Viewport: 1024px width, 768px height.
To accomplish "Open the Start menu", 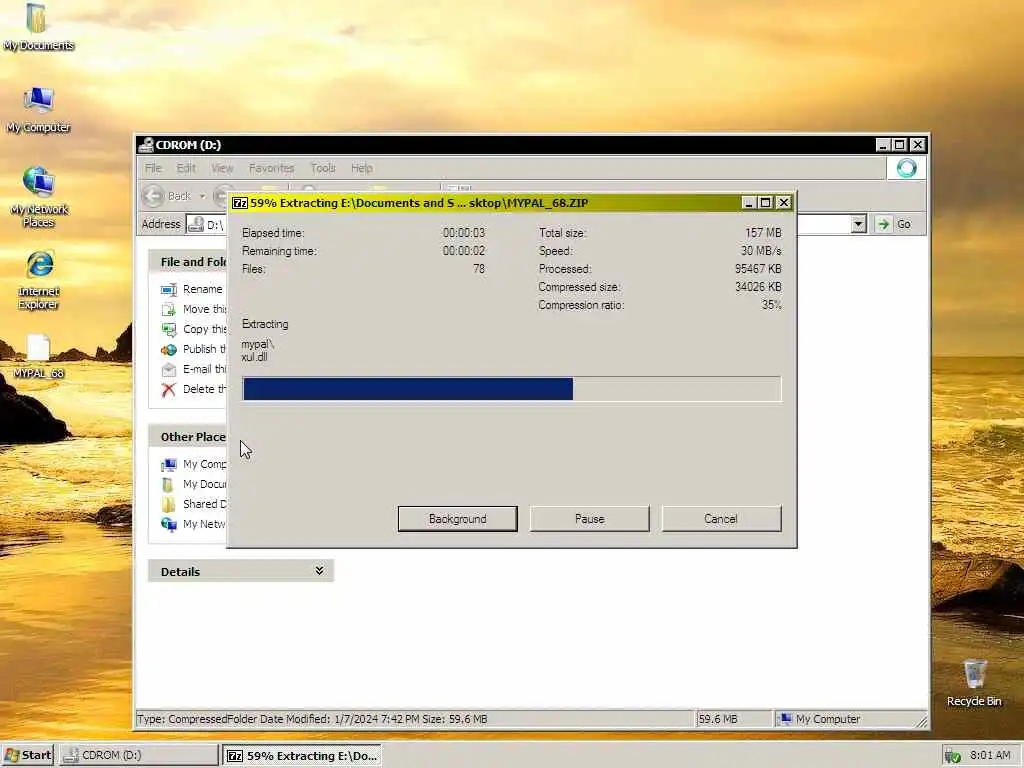I will (x=27, y=755).
